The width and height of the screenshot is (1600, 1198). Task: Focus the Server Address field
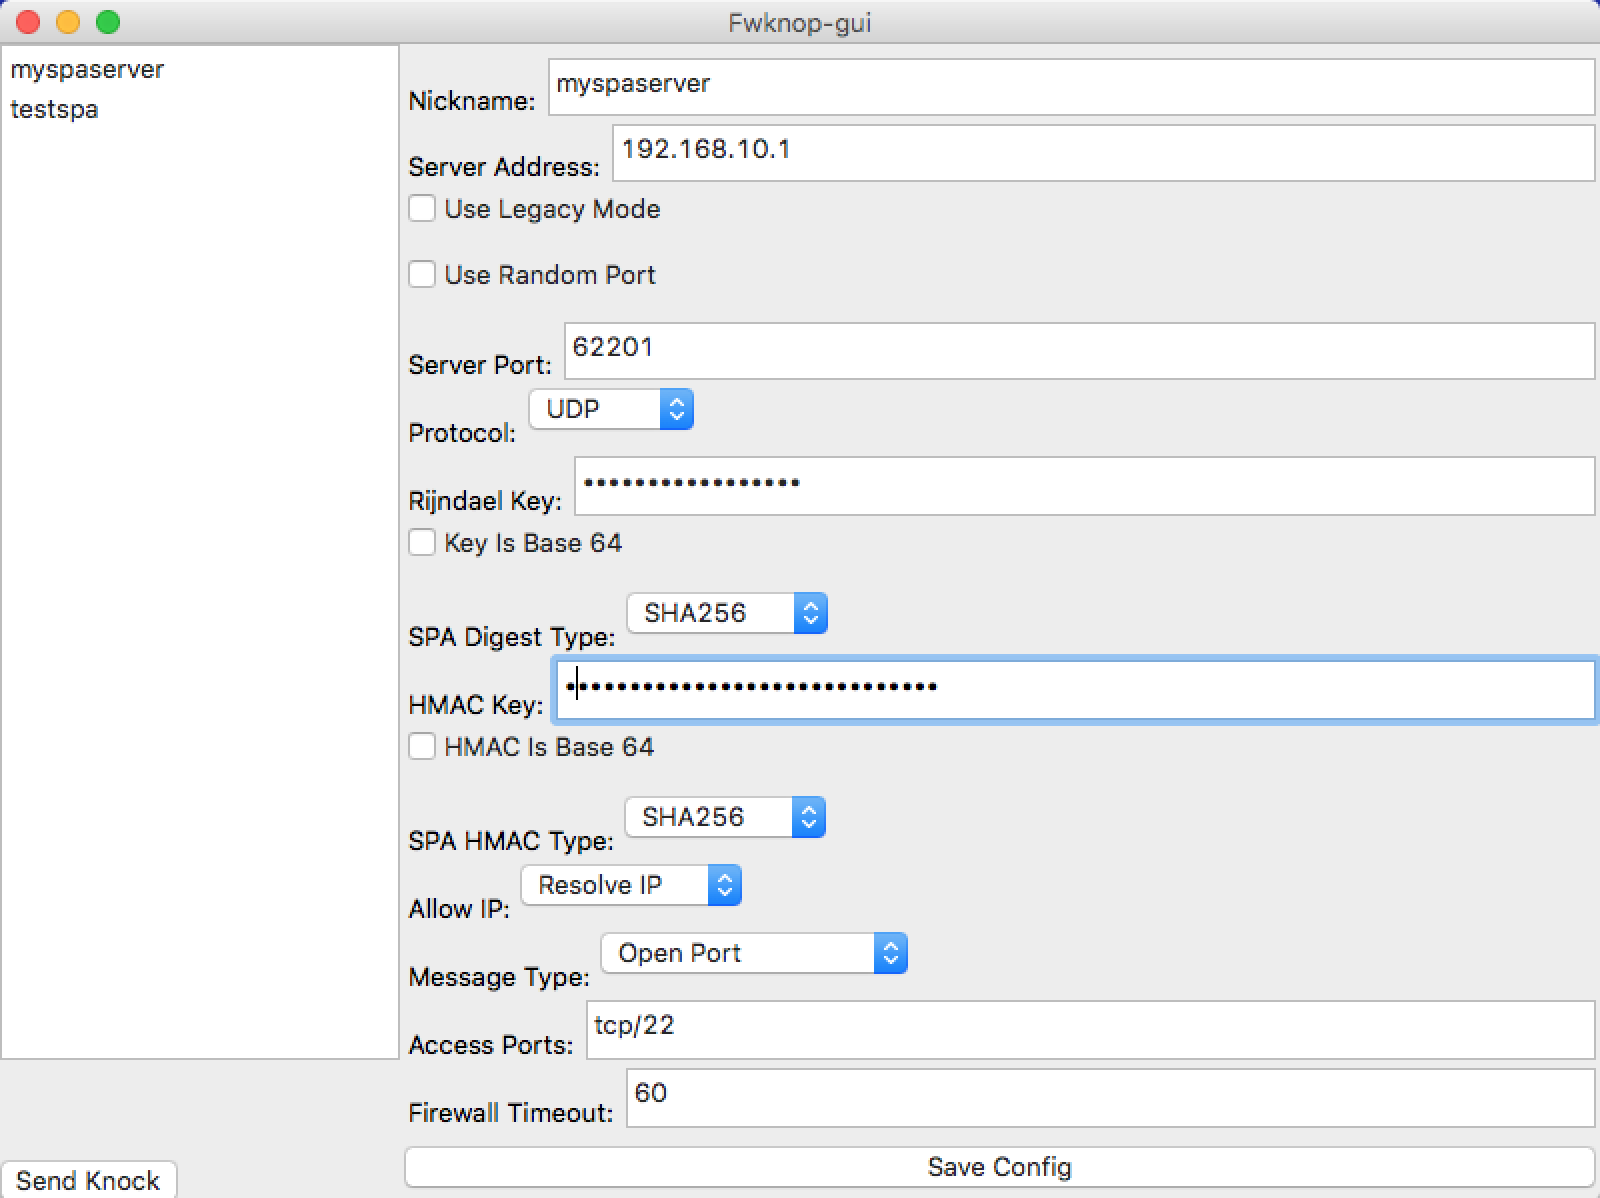coord(1102,153)
